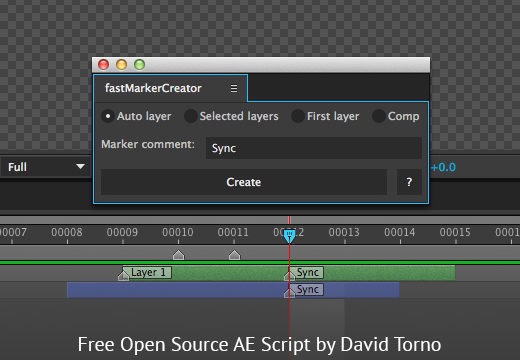520x360 pixels.
Task: Click frame 00009 on the time ruler
Action: pos(122,232)
